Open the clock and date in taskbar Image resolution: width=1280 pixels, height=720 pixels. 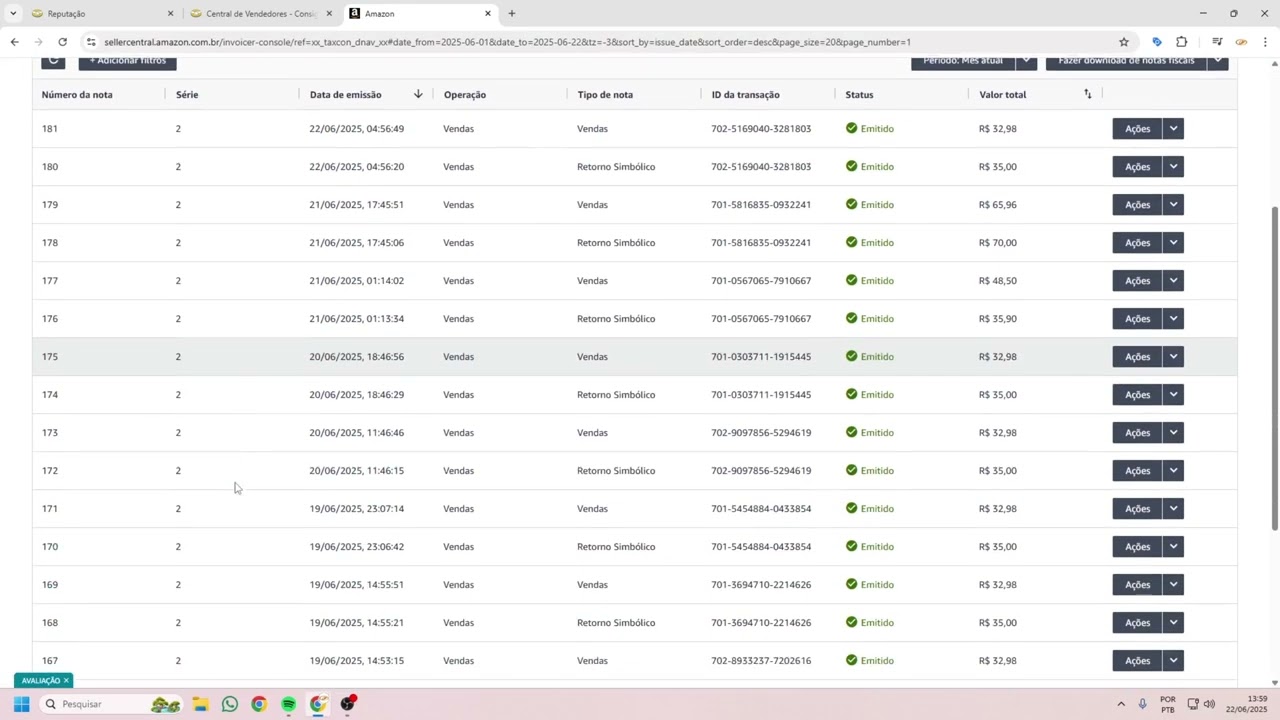click(1247, 704)
